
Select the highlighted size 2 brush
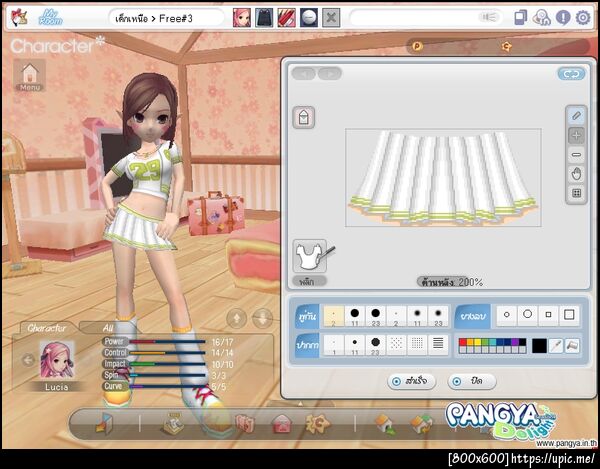click(334, 316)
